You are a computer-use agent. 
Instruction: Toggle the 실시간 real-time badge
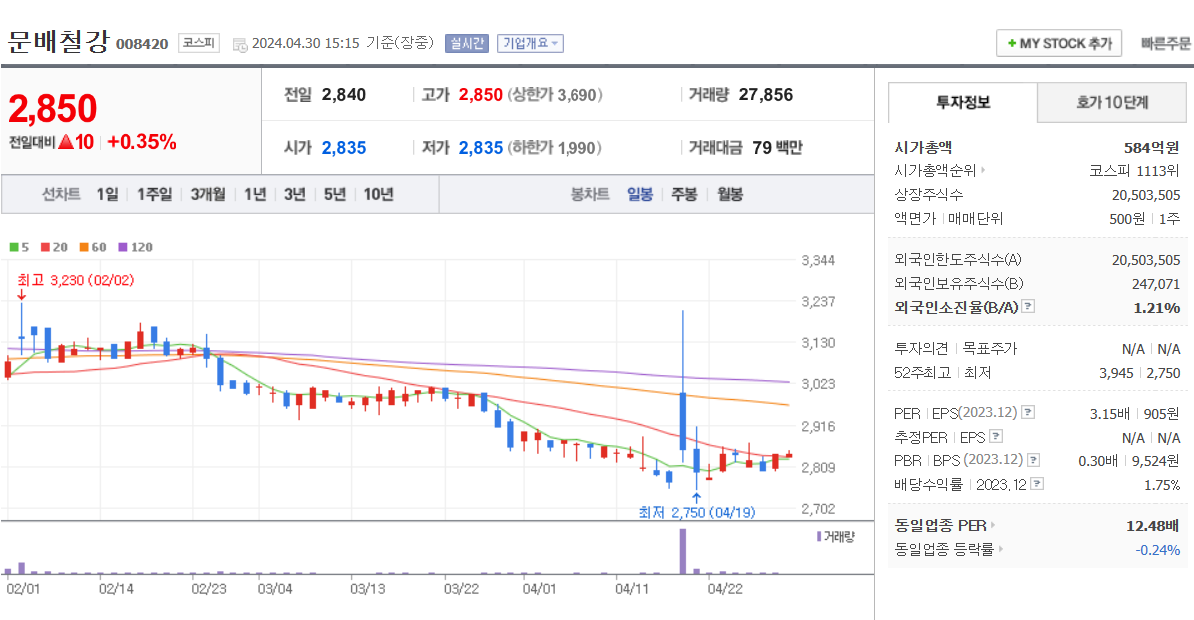(x=466, y=43)
